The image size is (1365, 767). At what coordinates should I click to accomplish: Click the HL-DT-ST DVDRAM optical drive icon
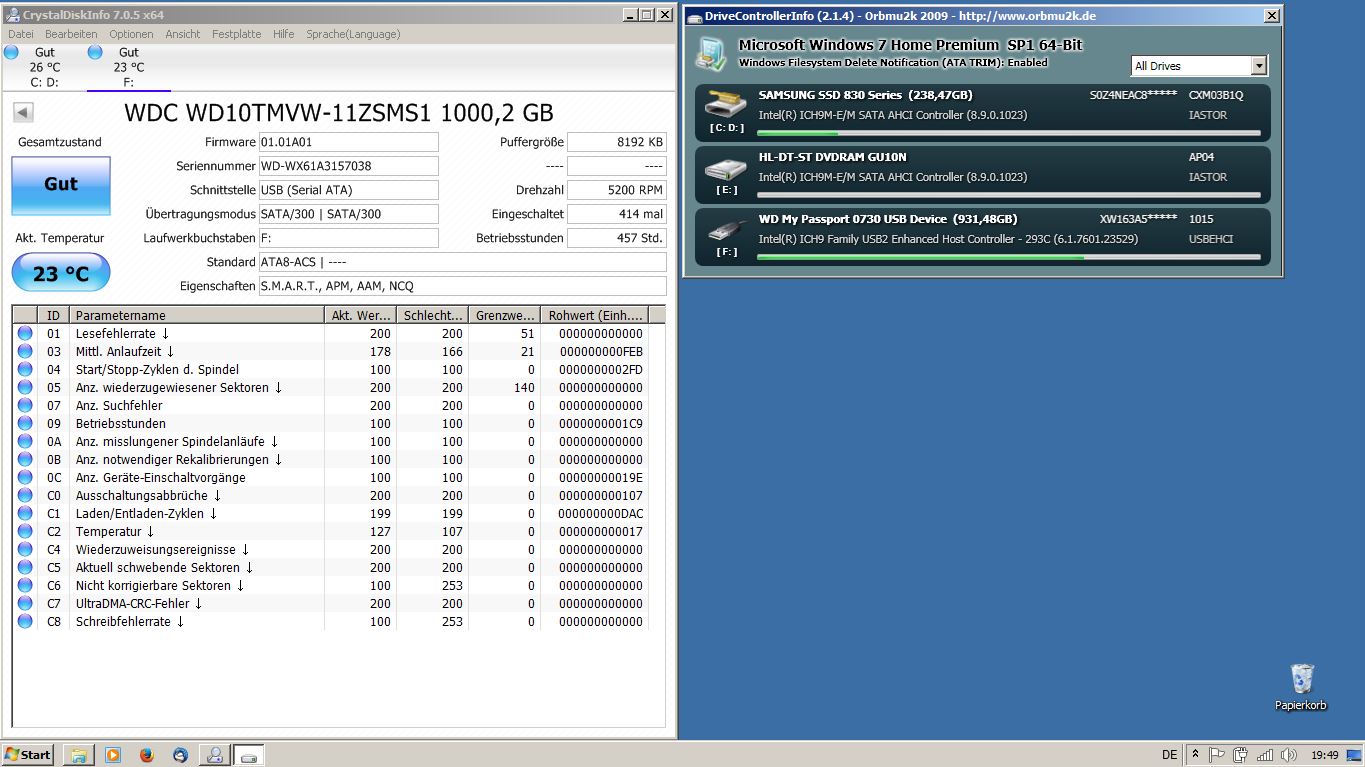tap(726, 167)
